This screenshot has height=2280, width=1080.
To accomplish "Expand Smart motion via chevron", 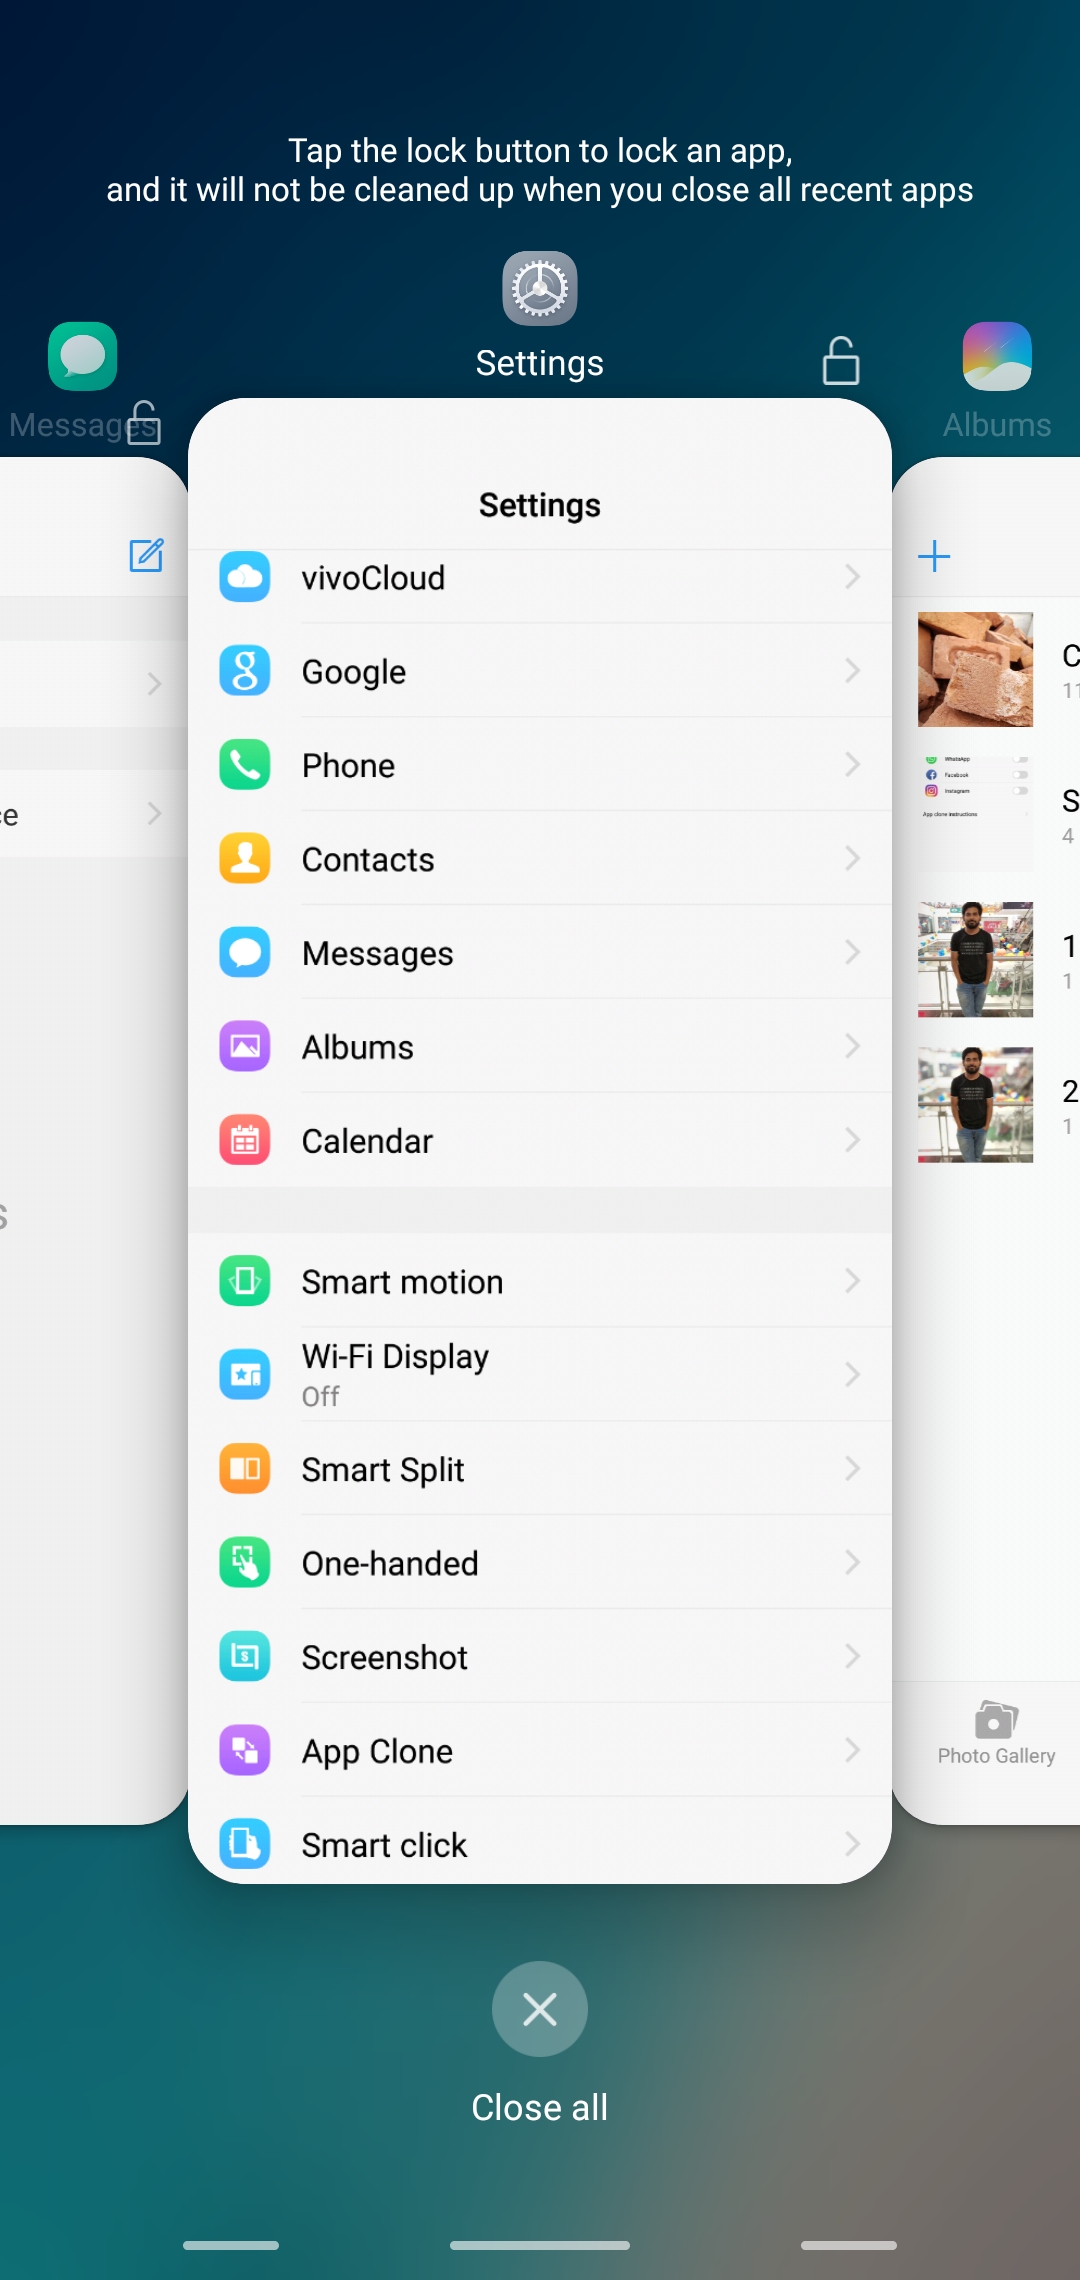I will click(852, 1281).
